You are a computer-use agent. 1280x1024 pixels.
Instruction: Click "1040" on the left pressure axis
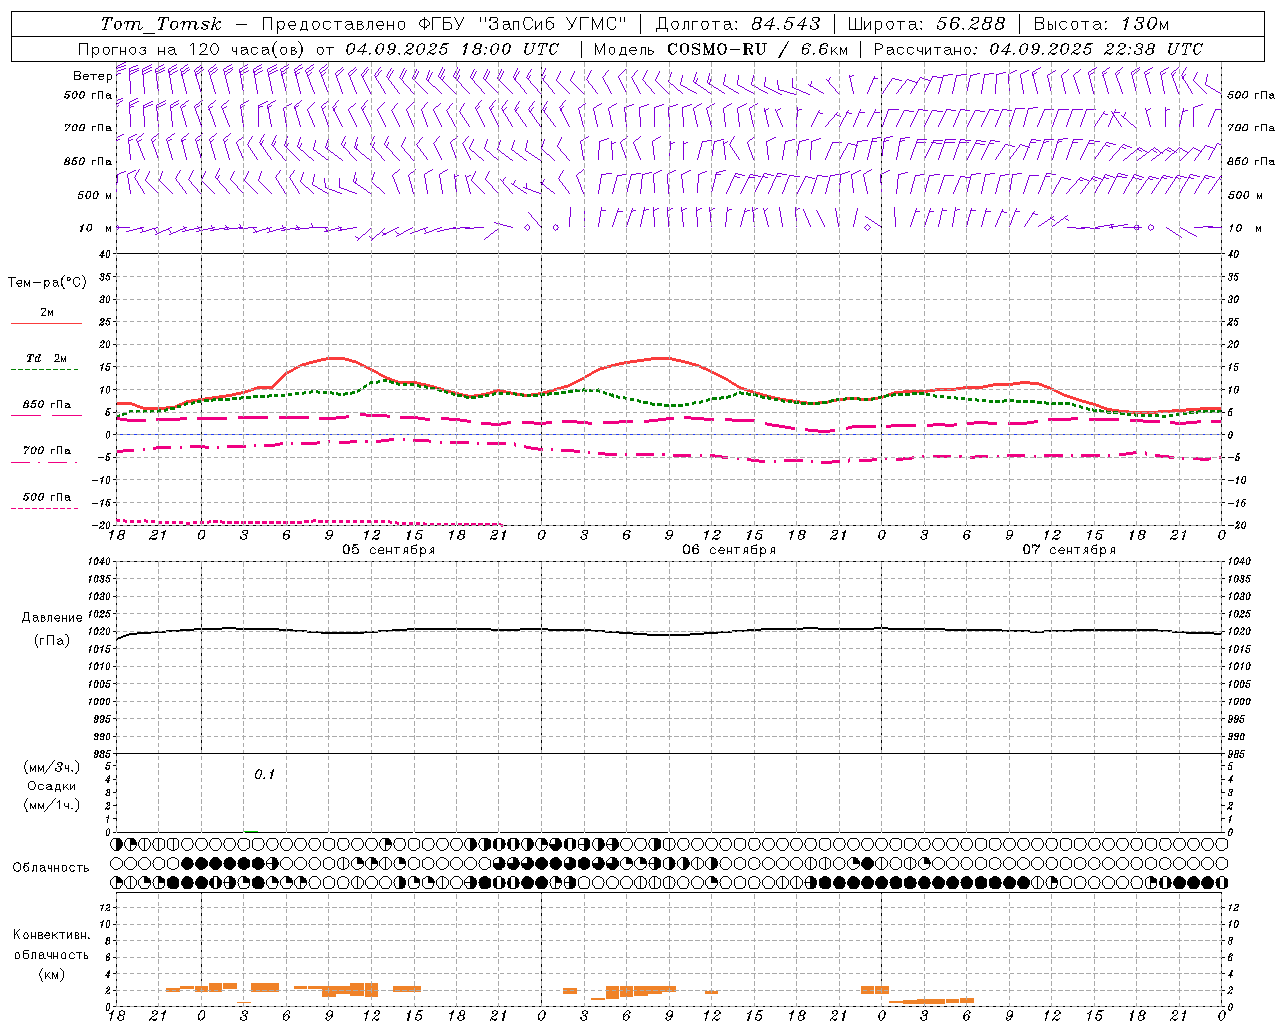pyautogui.click(x=100, y=562)
